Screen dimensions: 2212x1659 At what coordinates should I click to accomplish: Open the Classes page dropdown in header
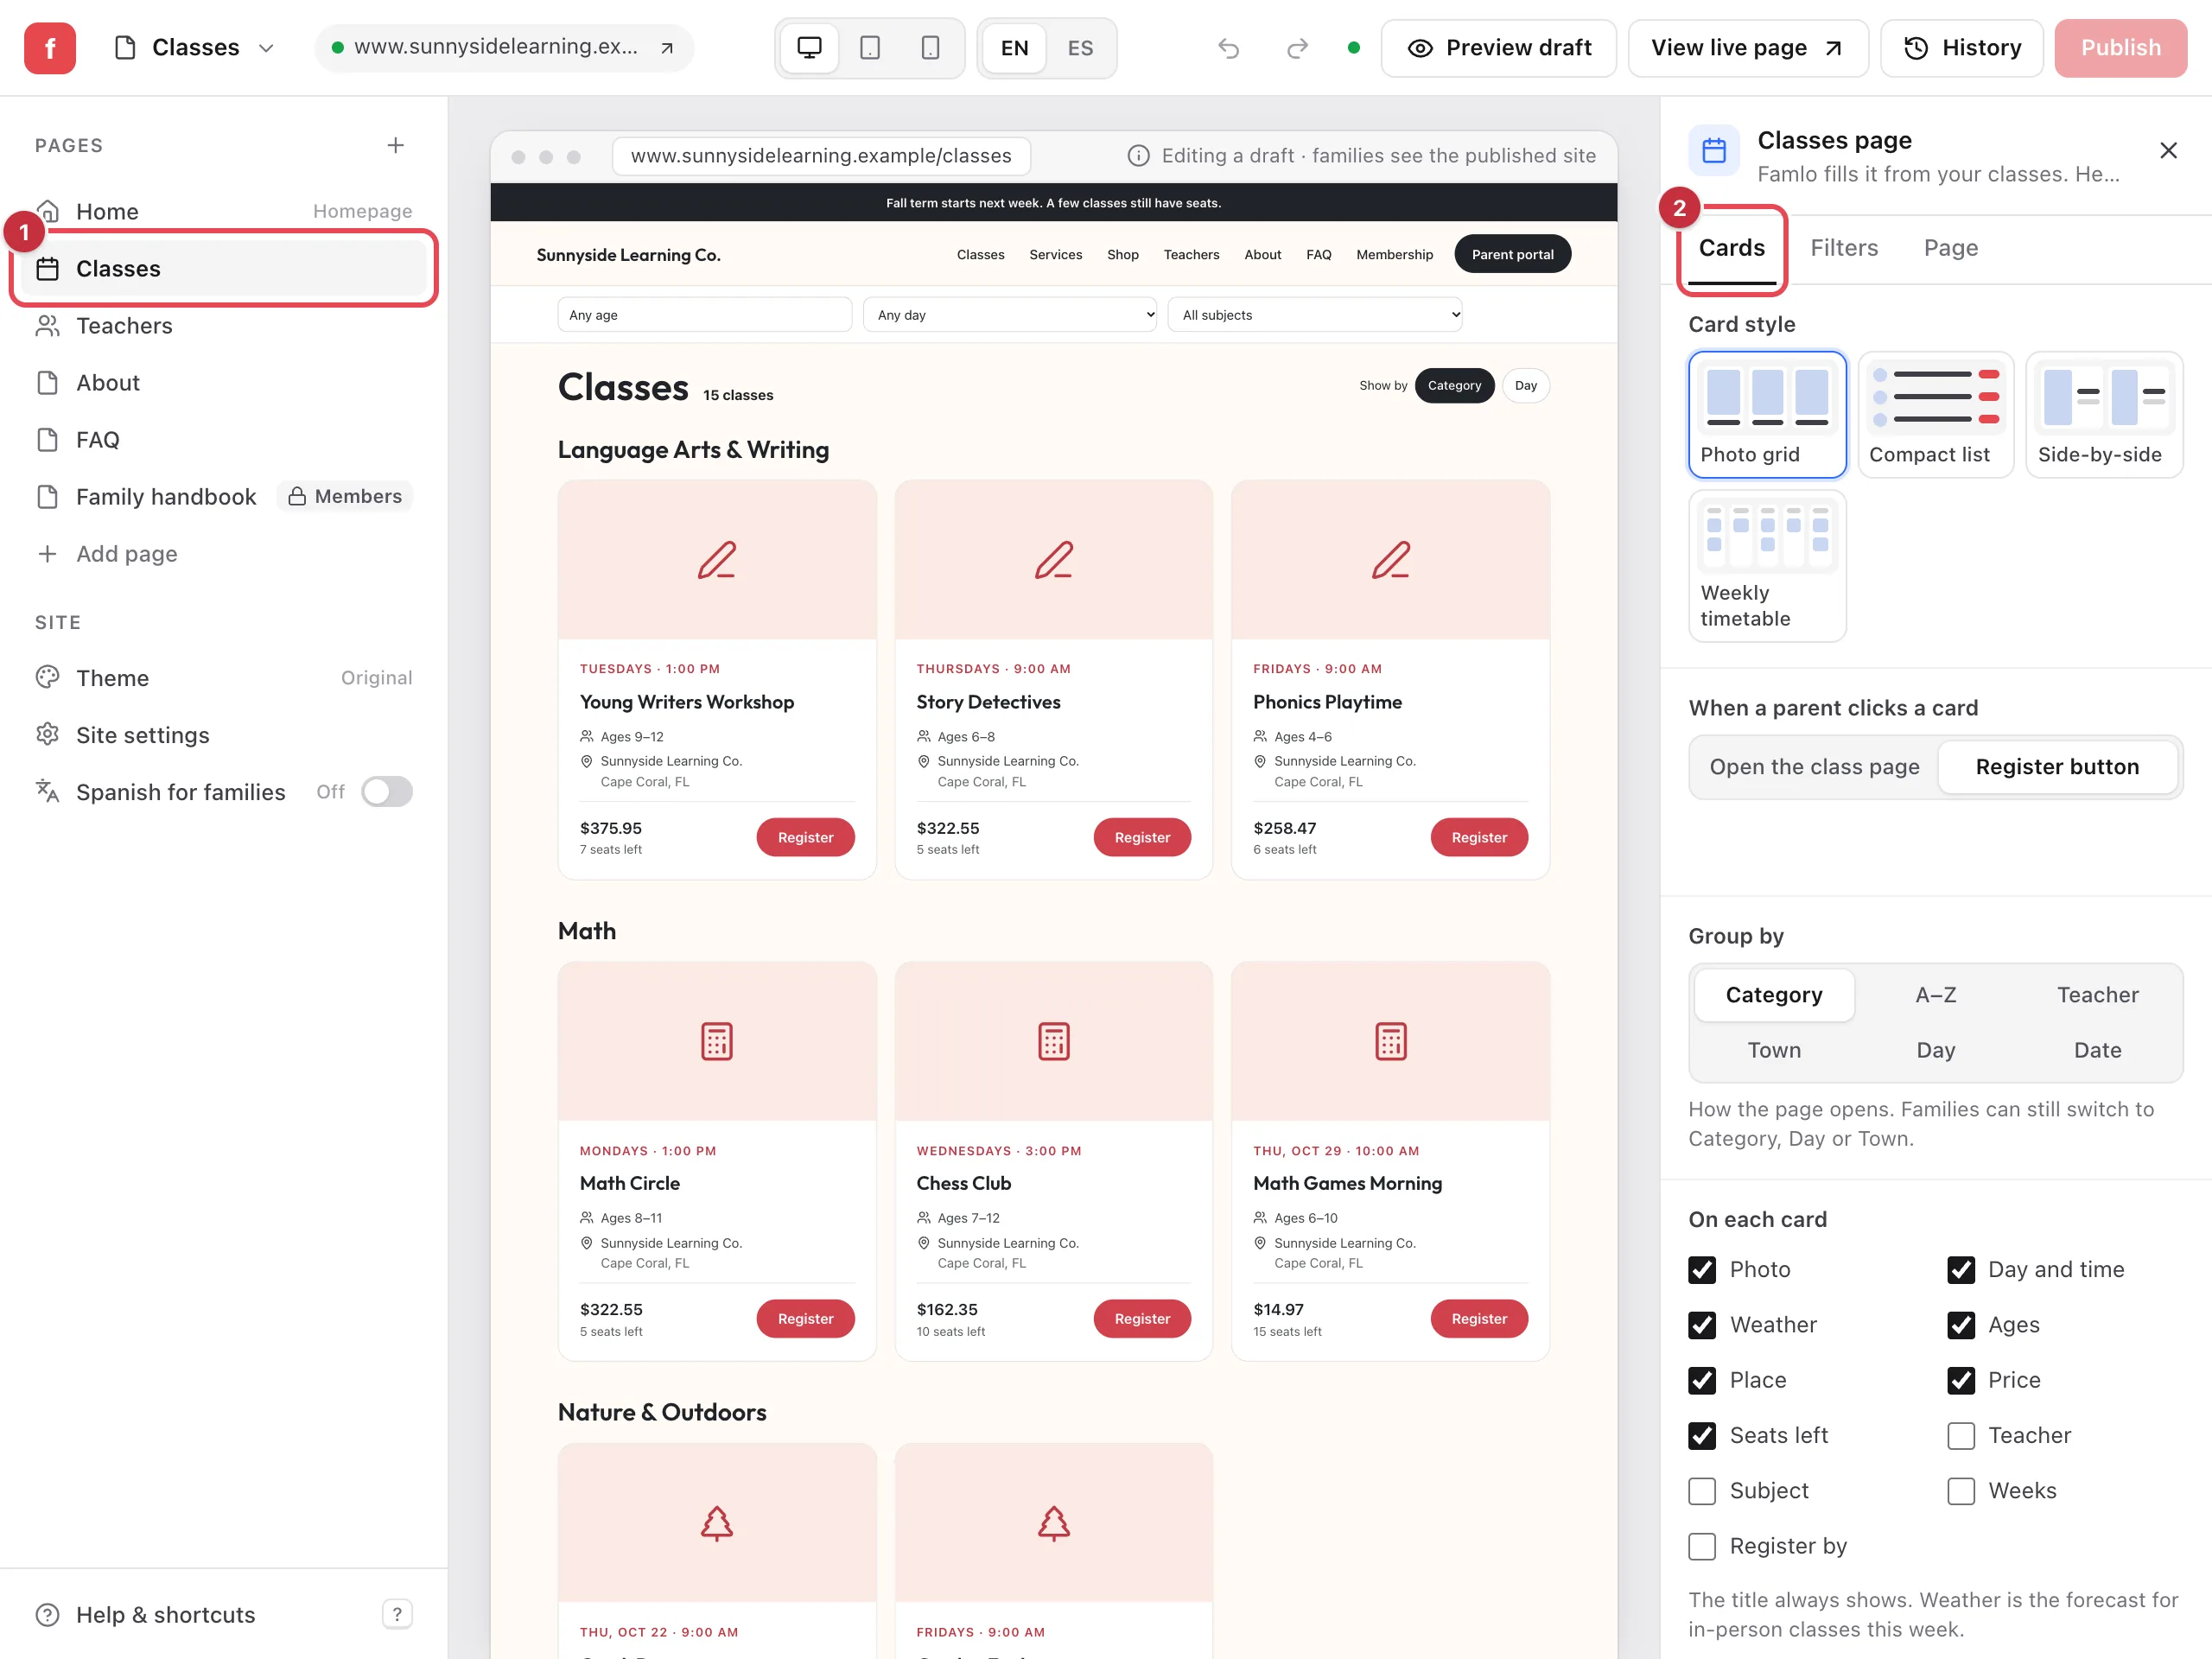click(x=195, y=48)
